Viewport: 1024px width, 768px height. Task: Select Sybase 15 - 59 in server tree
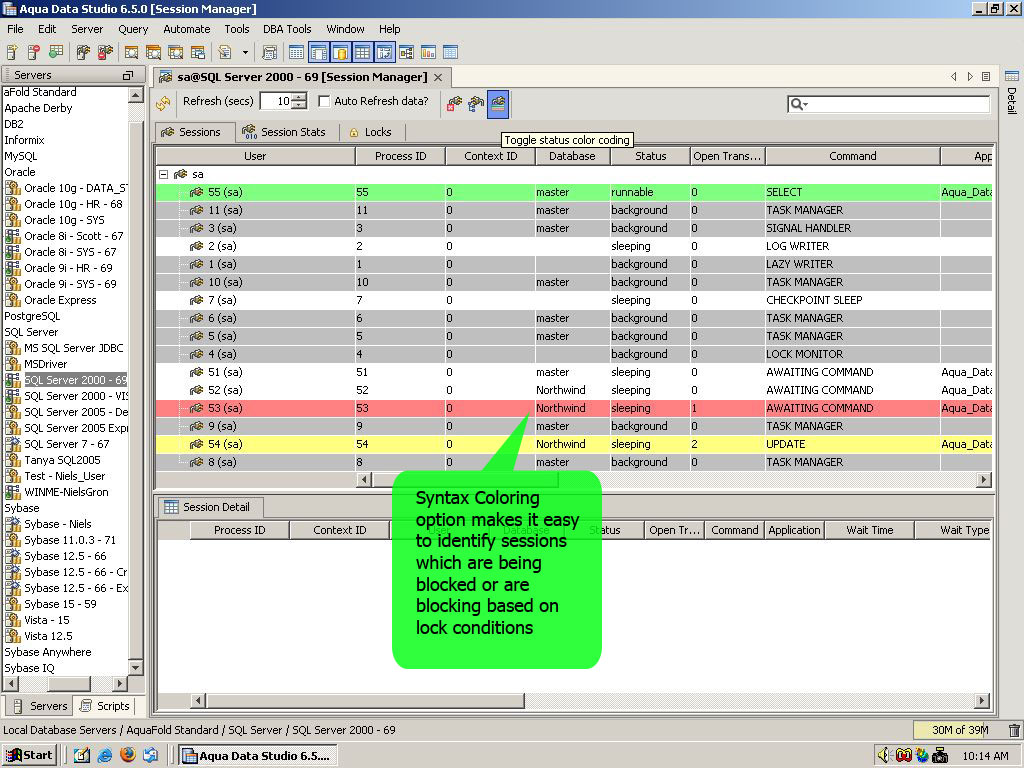(x=60, y=604)
